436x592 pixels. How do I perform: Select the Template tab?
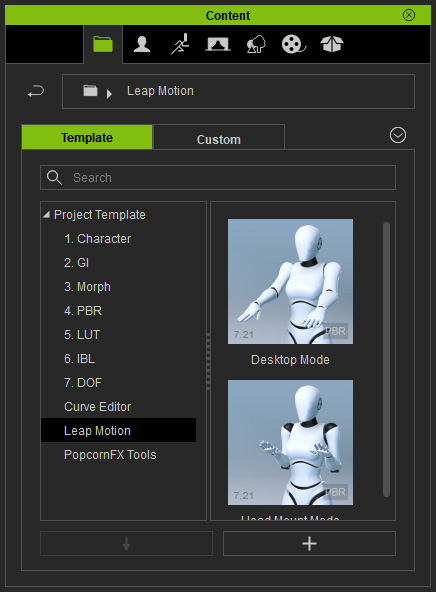click(x=87, y=137)
